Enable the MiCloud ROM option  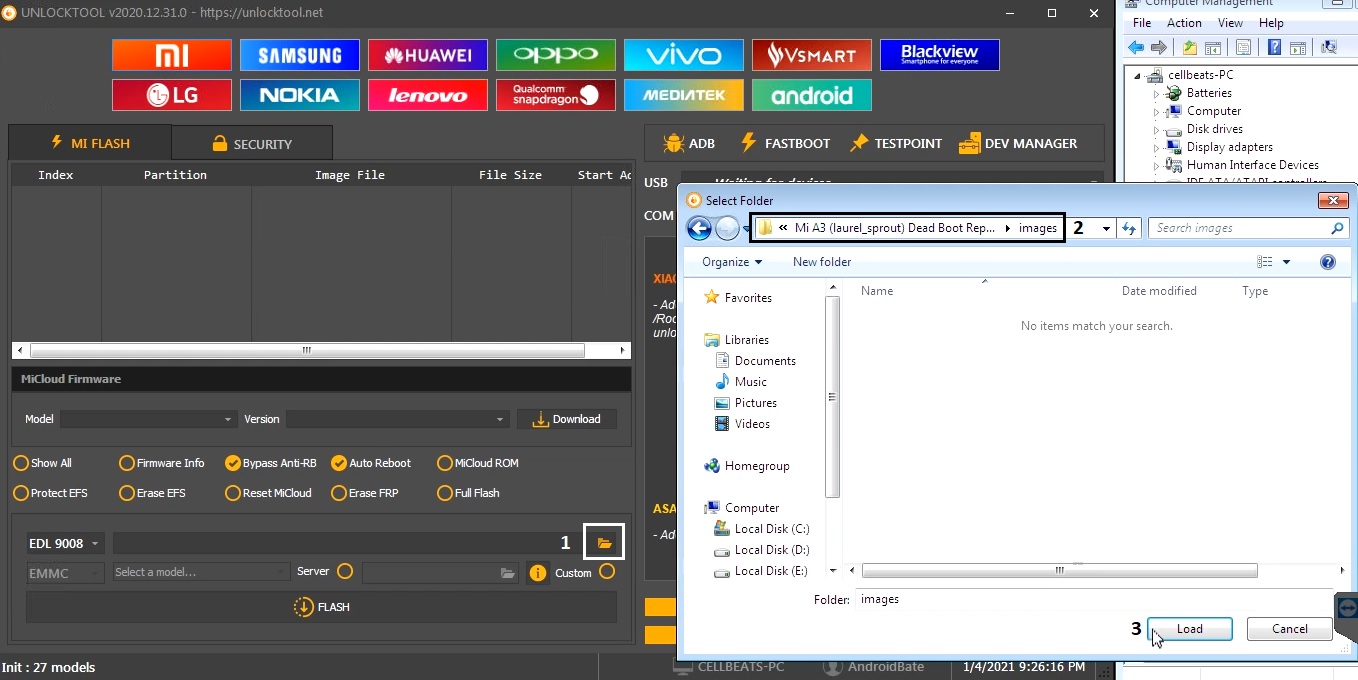click(x=478, y=463)
